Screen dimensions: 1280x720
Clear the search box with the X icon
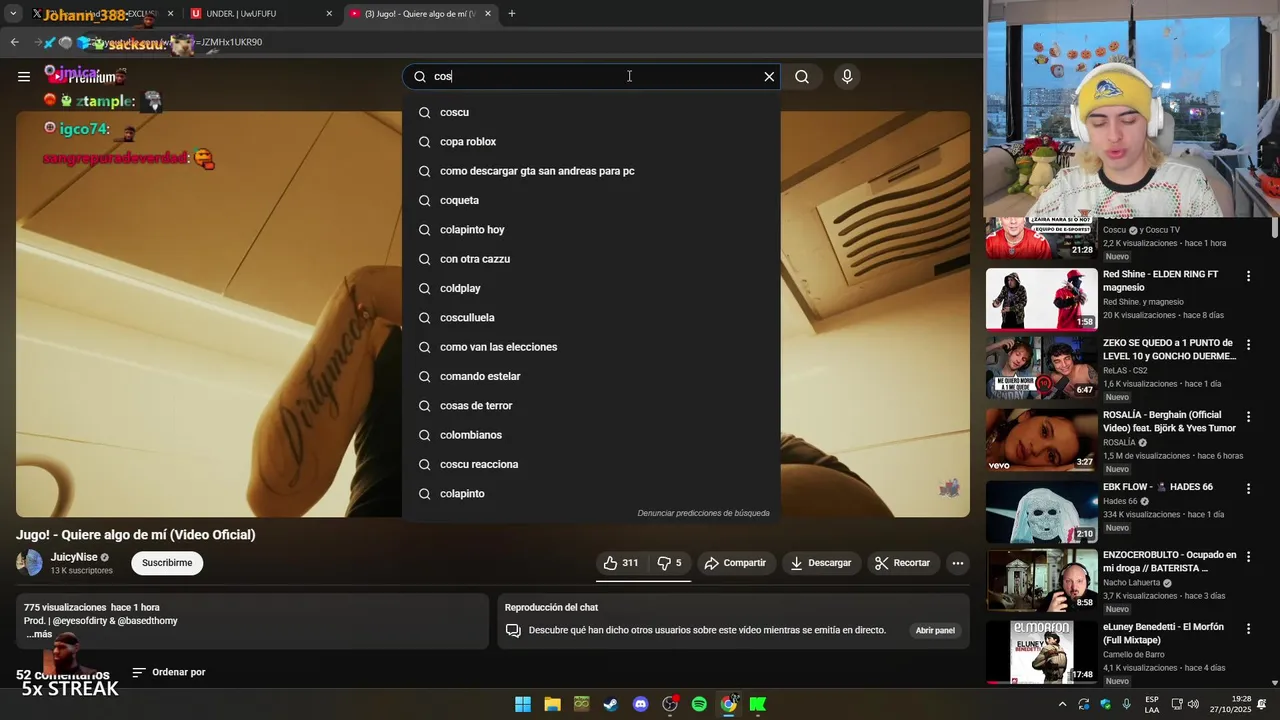[x=769, y=76]
